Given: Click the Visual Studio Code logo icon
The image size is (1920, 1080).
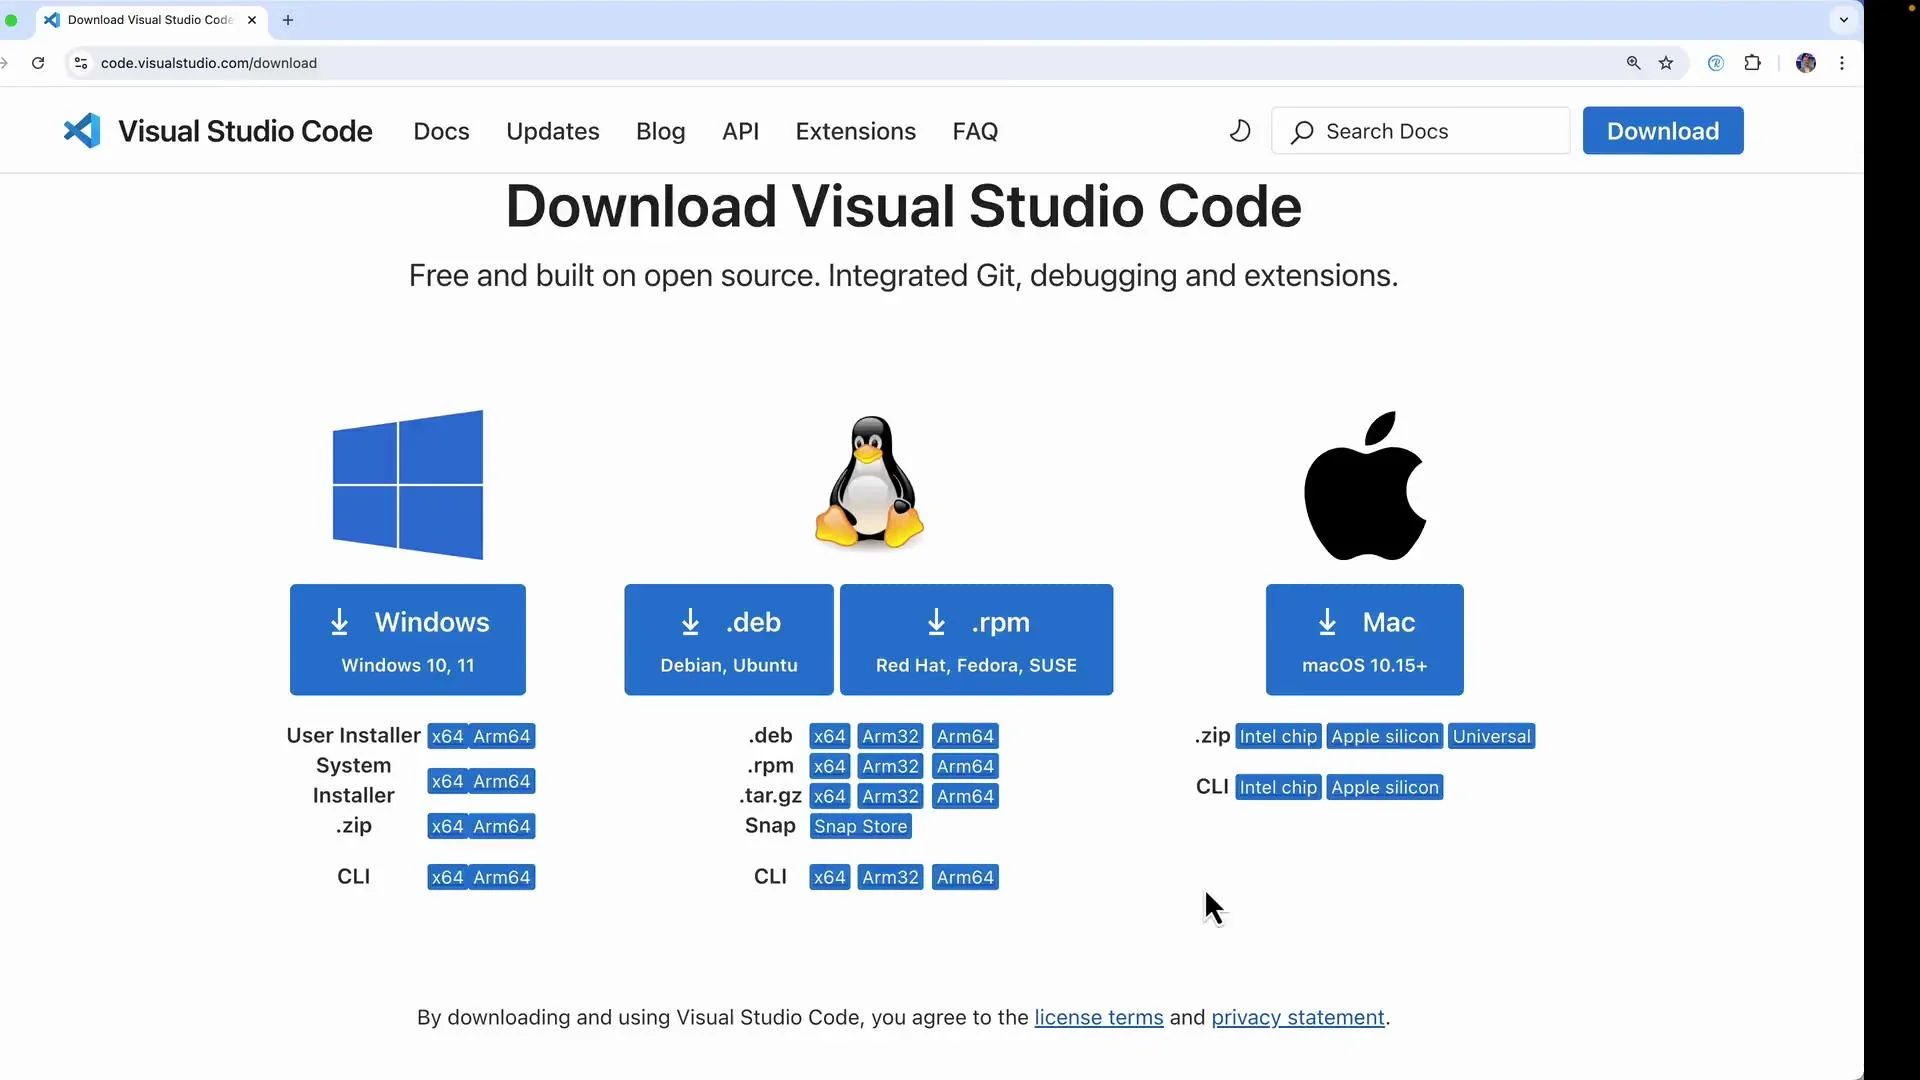Looking at the screenshot, I should click(x=82, y=131).
